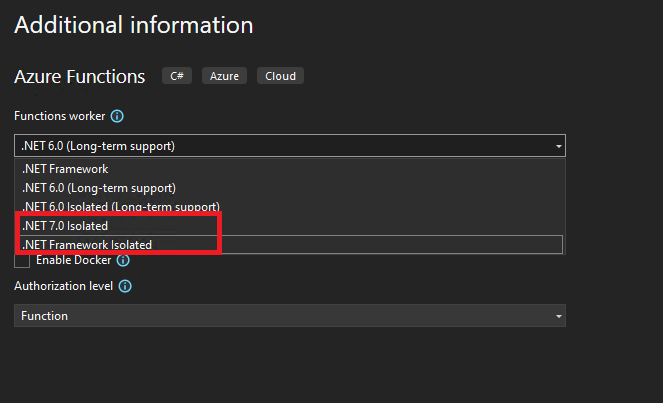
Task: Click the Functions worker info icon
Action: point(117,116)
